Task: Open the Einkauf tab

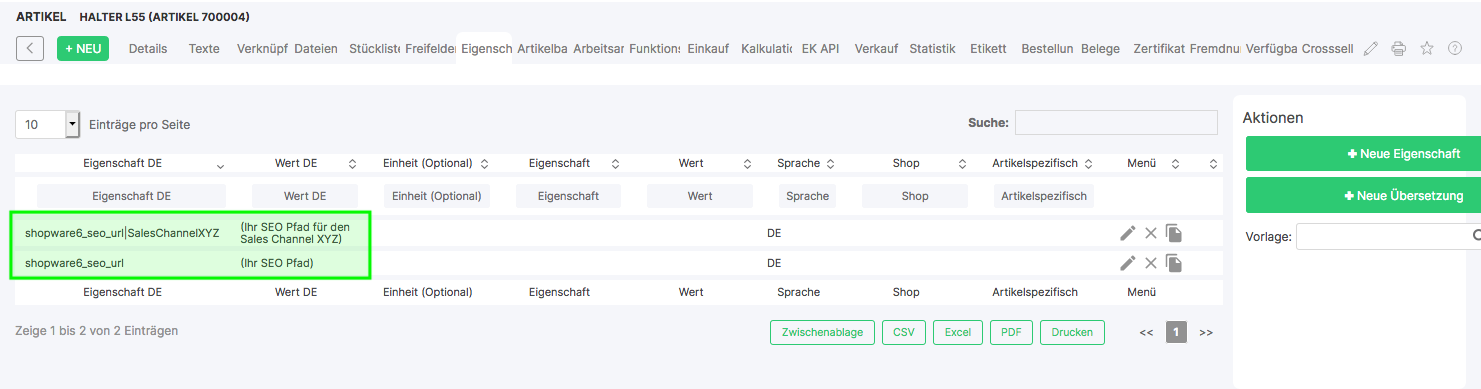Action: click(x=708, y=48)
